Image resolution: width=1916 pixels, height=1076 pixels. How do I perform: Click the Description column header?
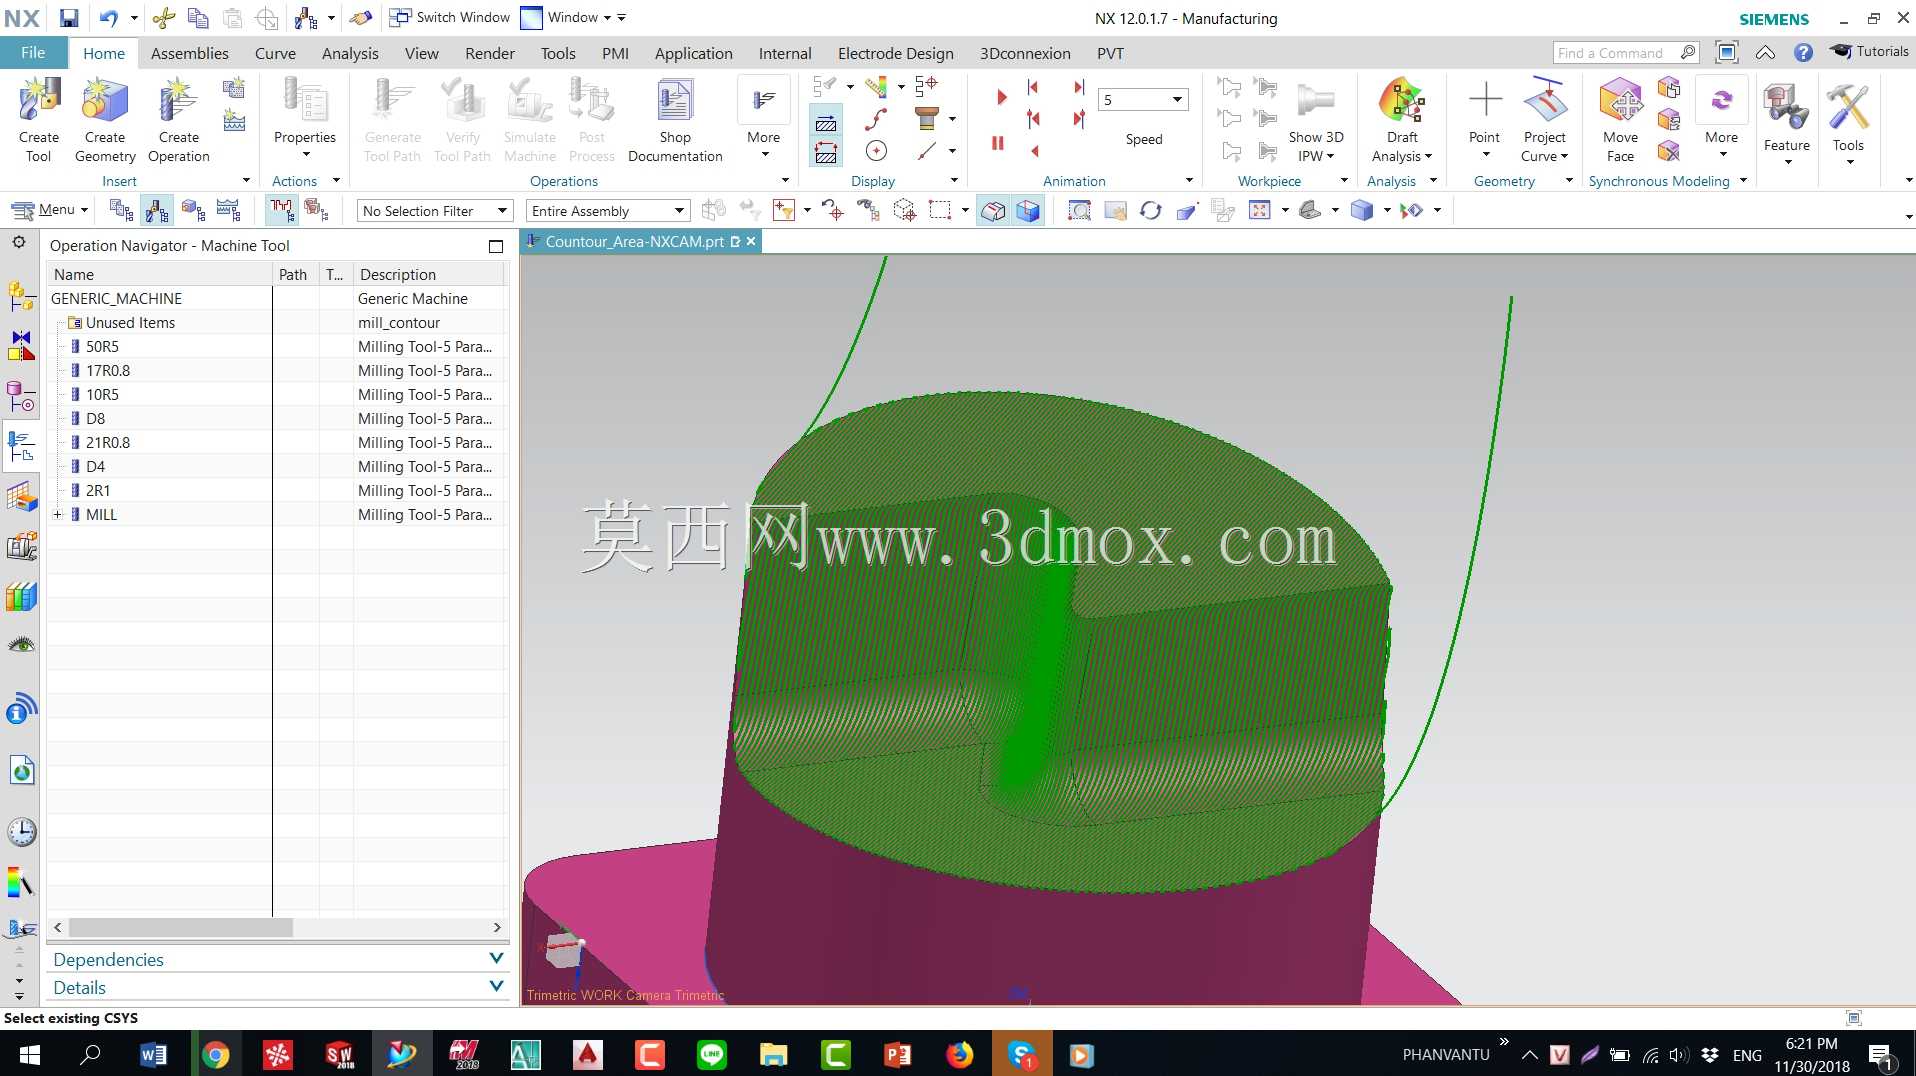[430, 274]
